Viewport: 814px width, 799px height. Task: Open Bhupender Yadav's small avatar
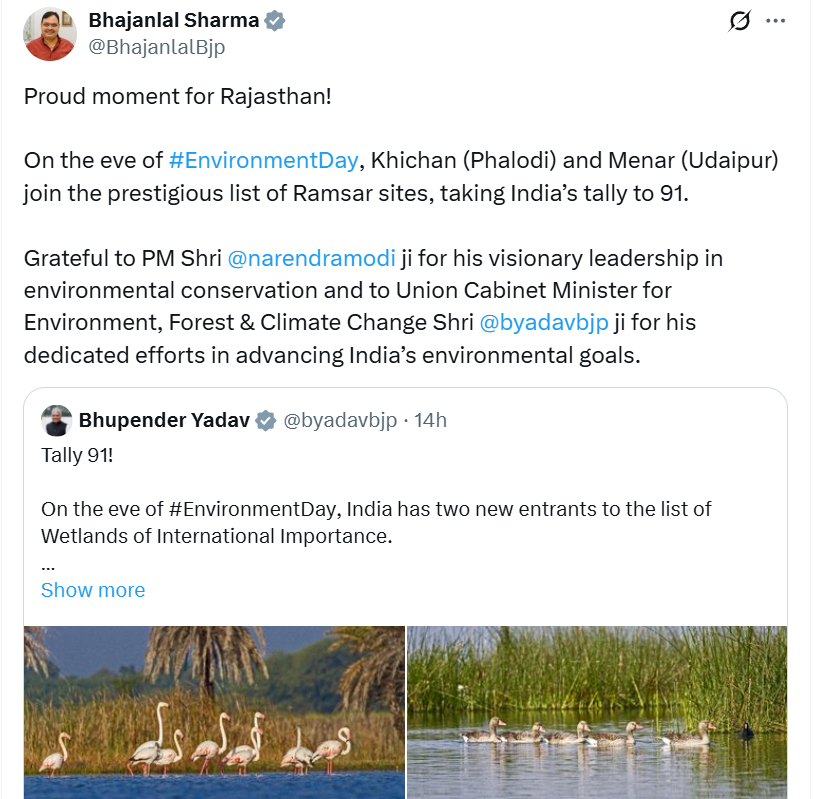(57, 421)
